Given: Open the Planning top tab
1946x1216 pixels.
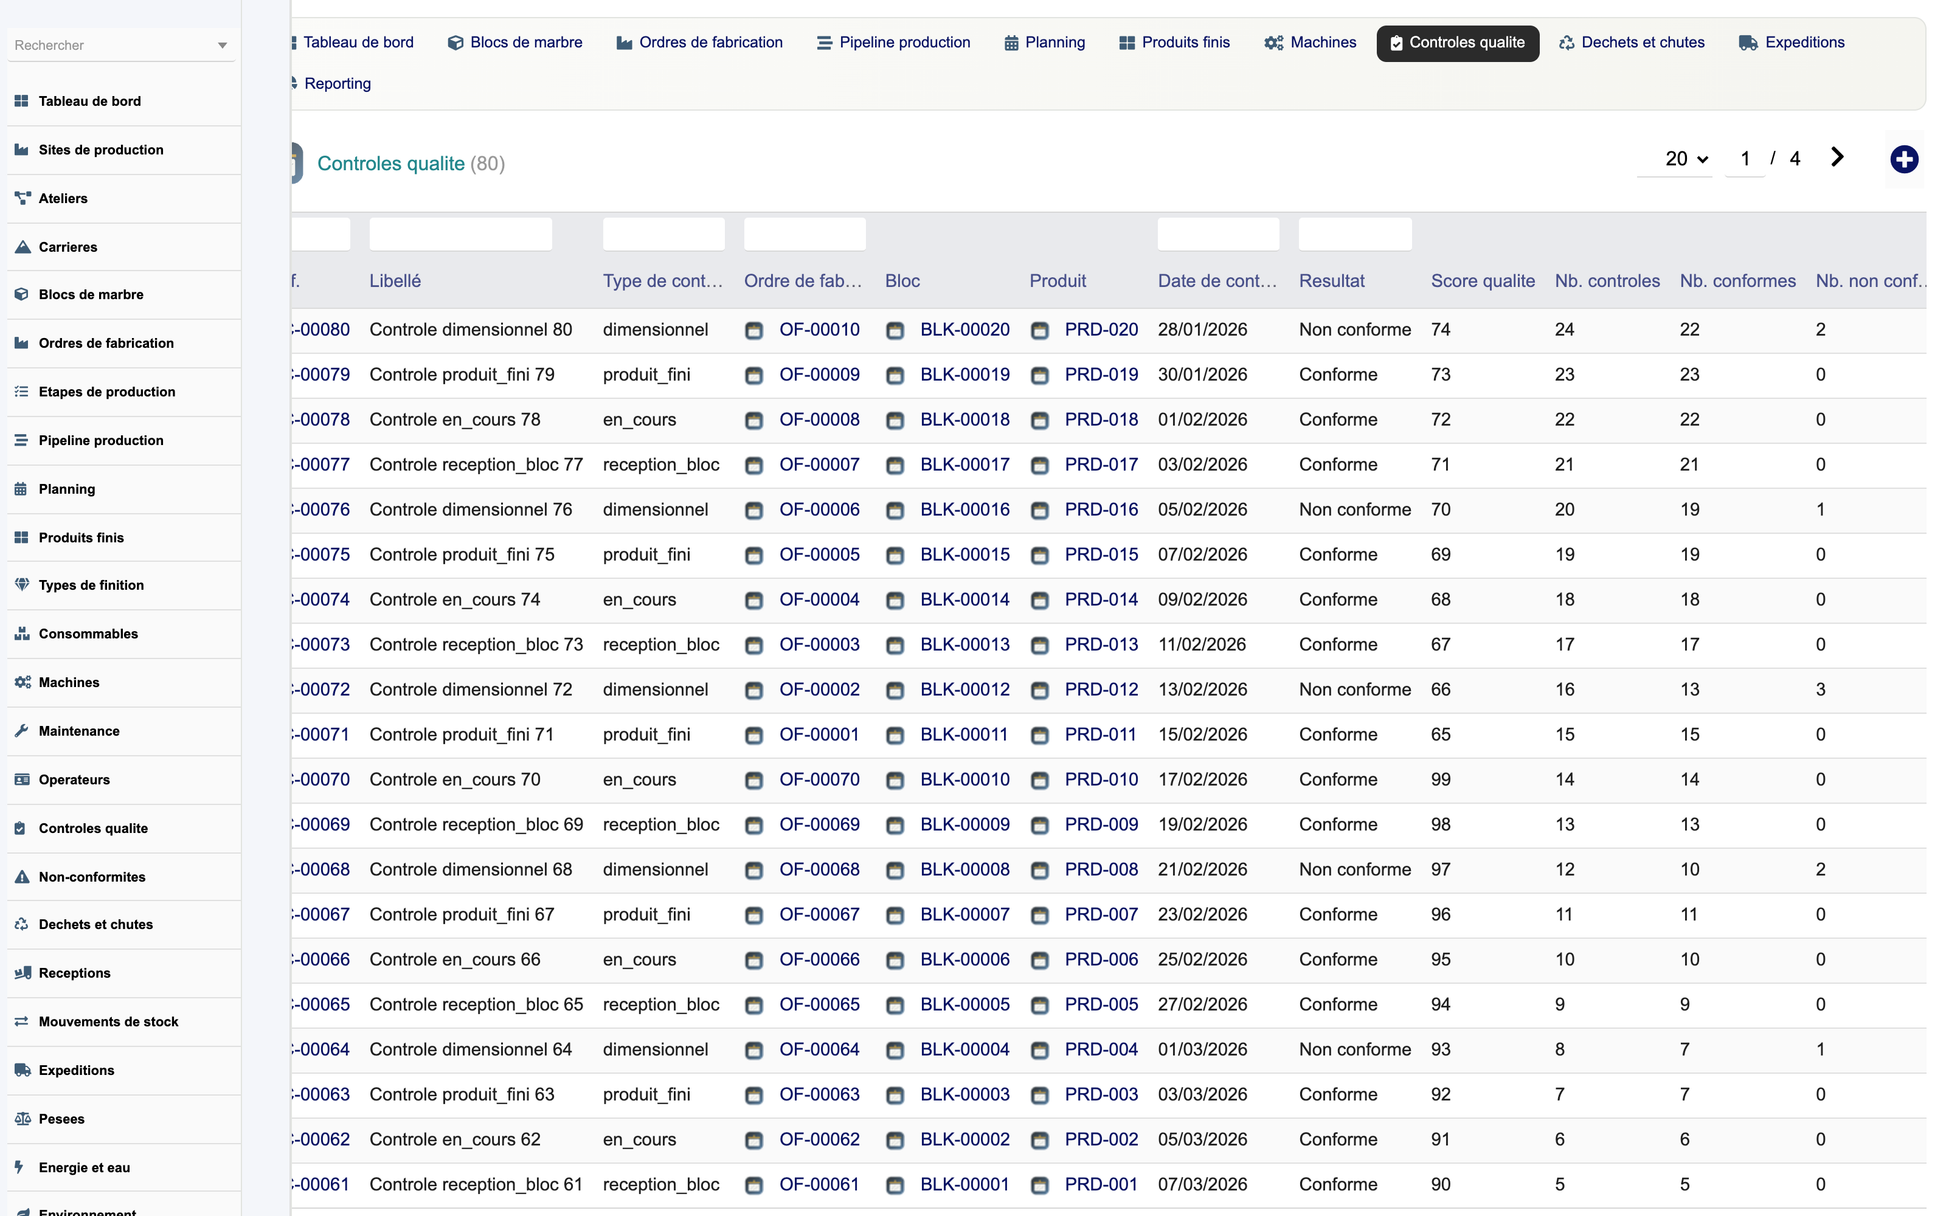Looking at the screenshot, I should [1045, 42].
